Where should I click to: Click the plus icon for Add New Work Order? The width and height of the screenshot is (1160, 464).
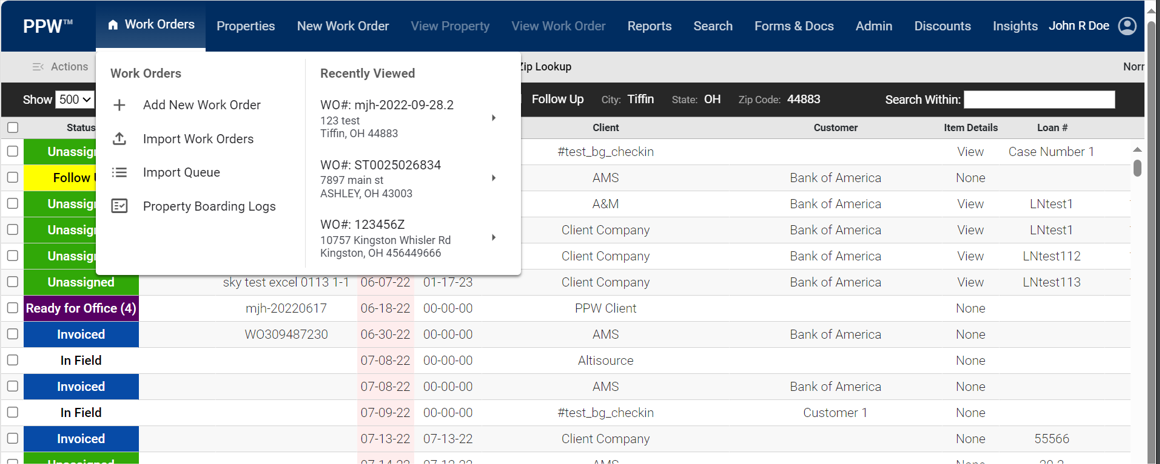pyautogui.click(x=119, y=105)
